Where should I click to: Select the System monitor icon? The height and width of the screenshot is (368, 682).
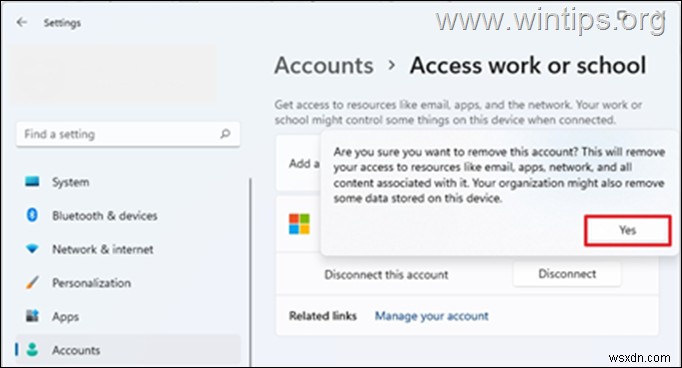[x=32, y=181]
